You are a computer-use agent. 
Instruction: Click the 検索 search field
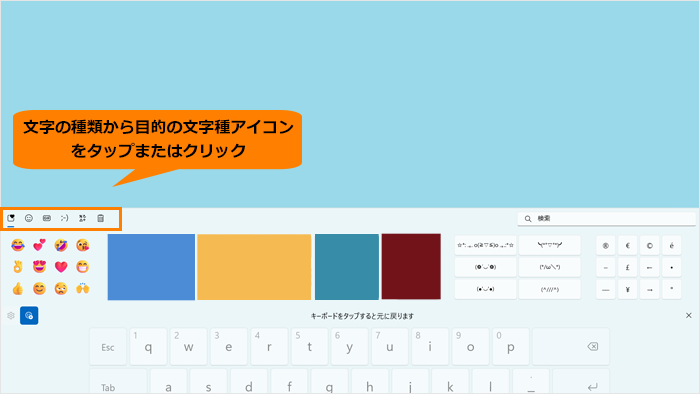(606, 219)
